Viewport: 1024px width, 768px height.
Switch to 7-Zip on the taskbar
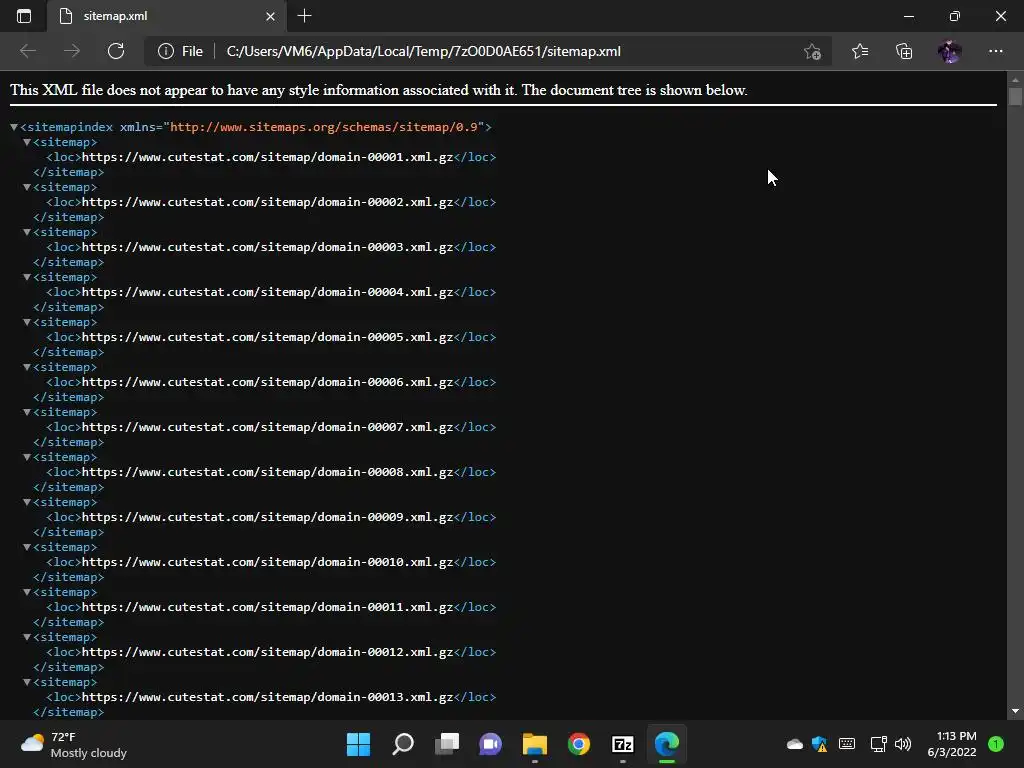[x=623, y=744]
